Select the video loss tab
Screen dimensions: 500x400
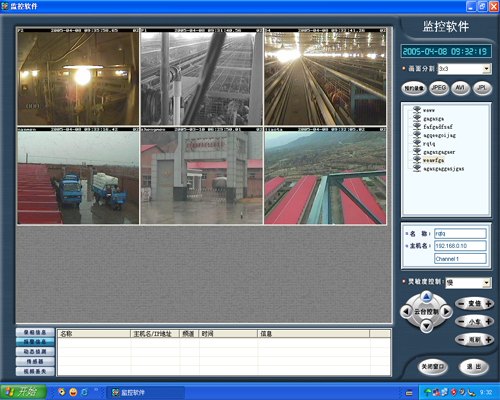tap(35, 371)
